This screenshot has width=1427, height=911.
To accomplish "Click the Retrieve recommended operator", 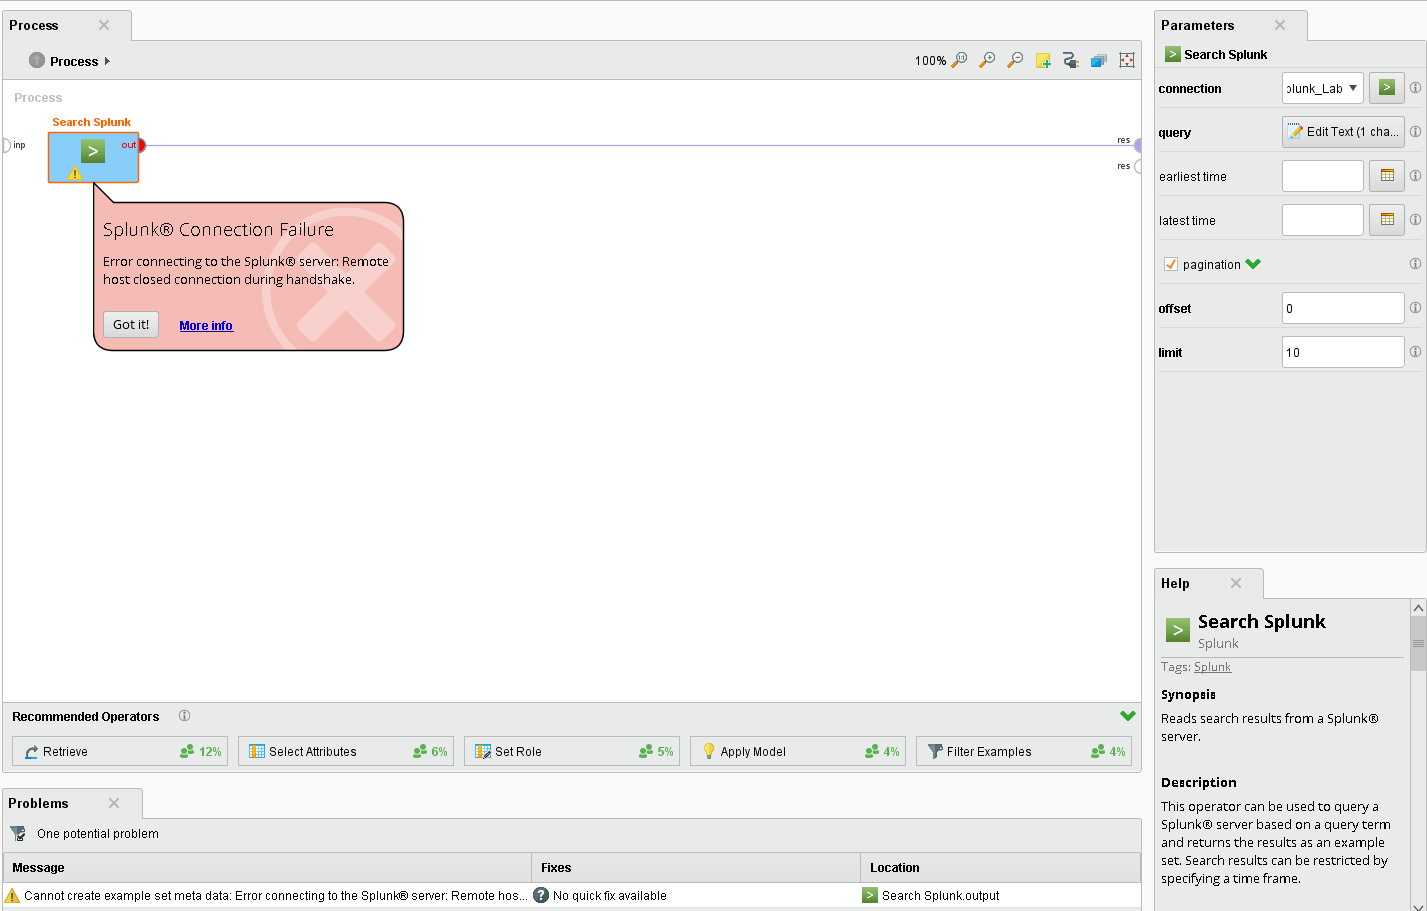I will [119, 751].
